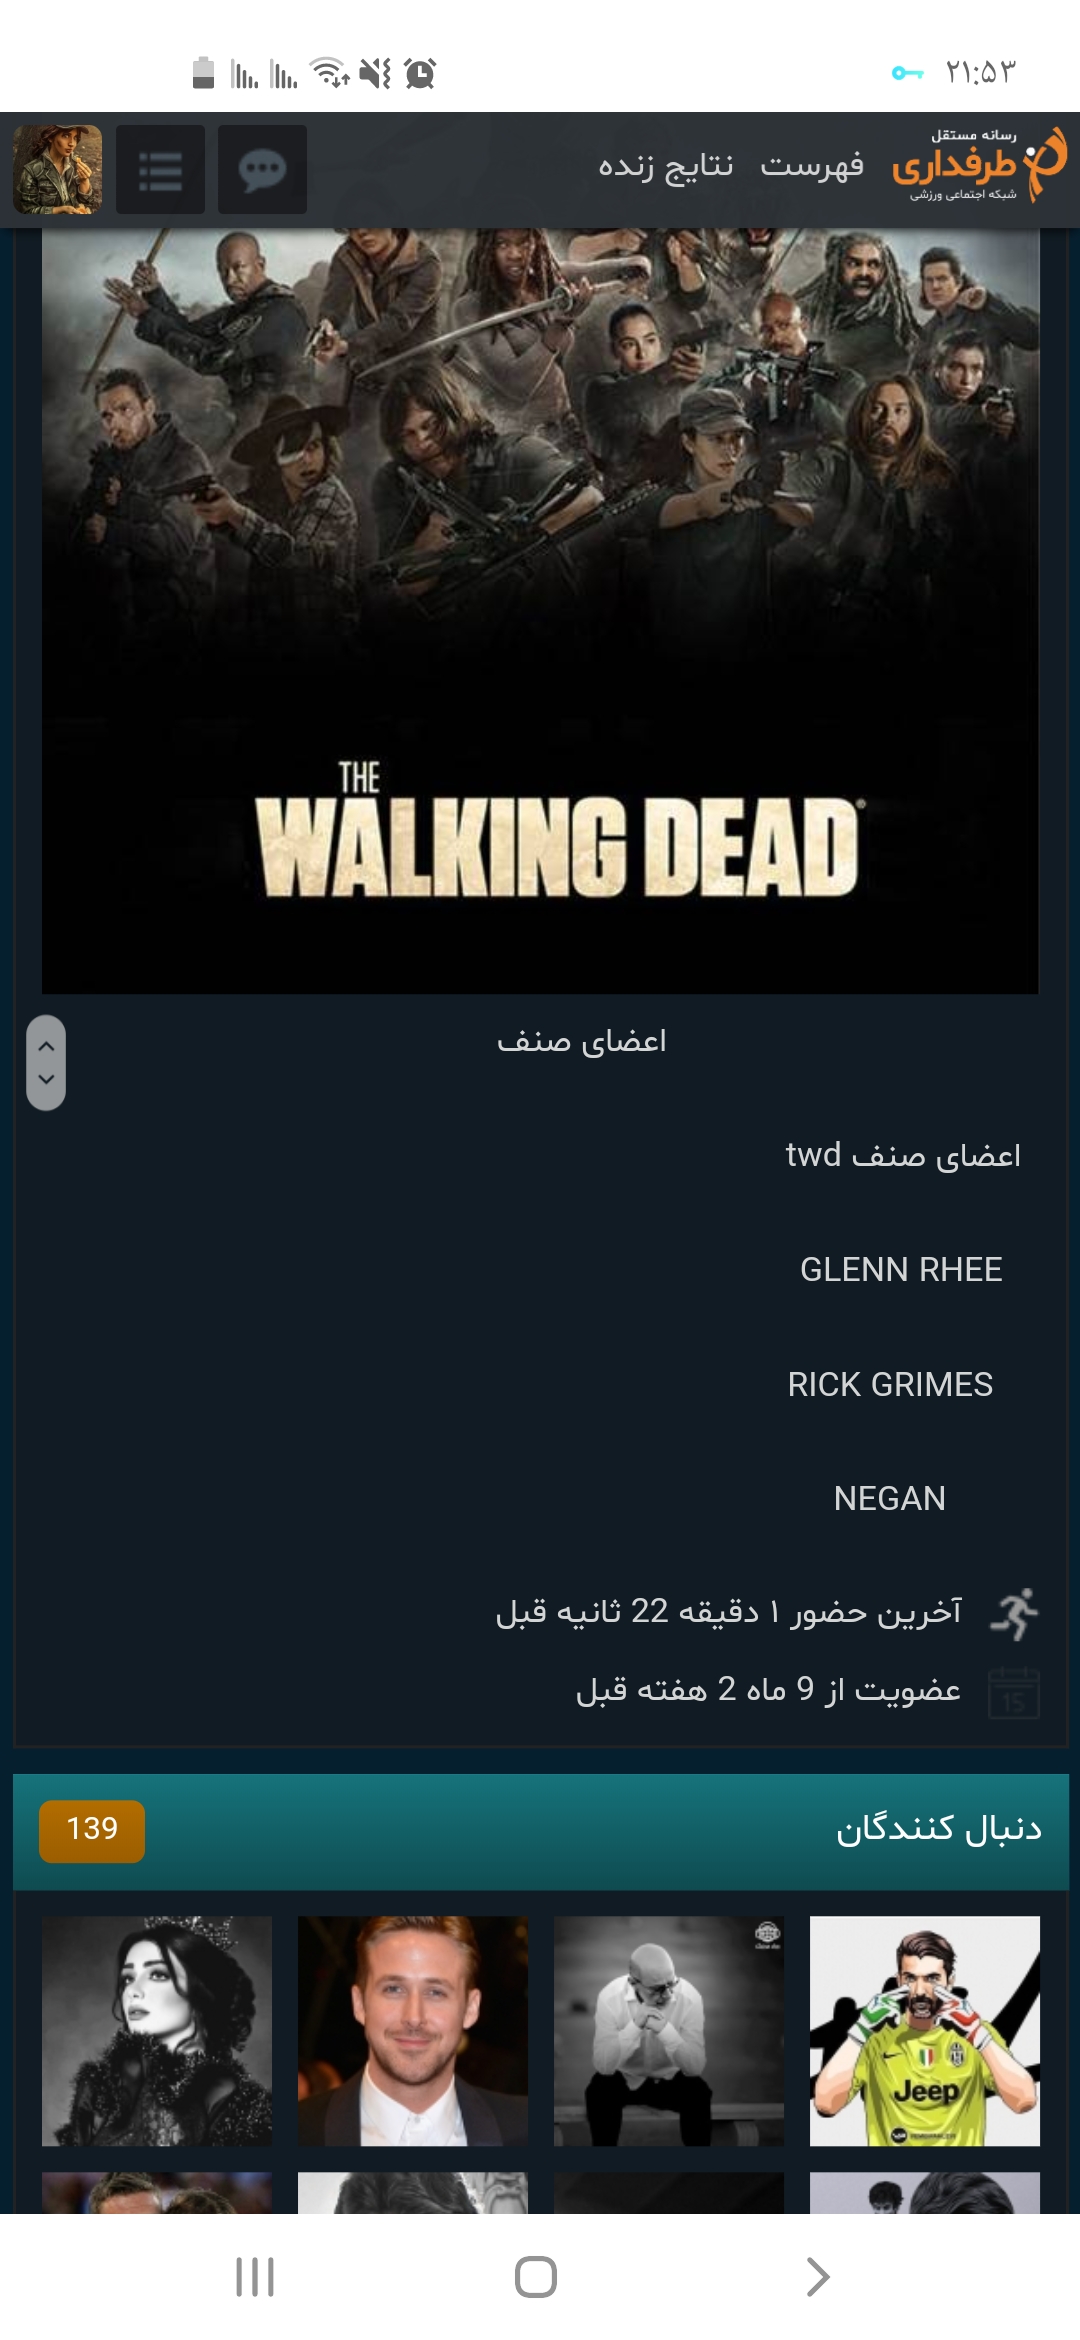The width and height of the screenshot is (1080, 2340).
Task: Open RICK GRIMES member link
Action: (x=890, y=1385)
